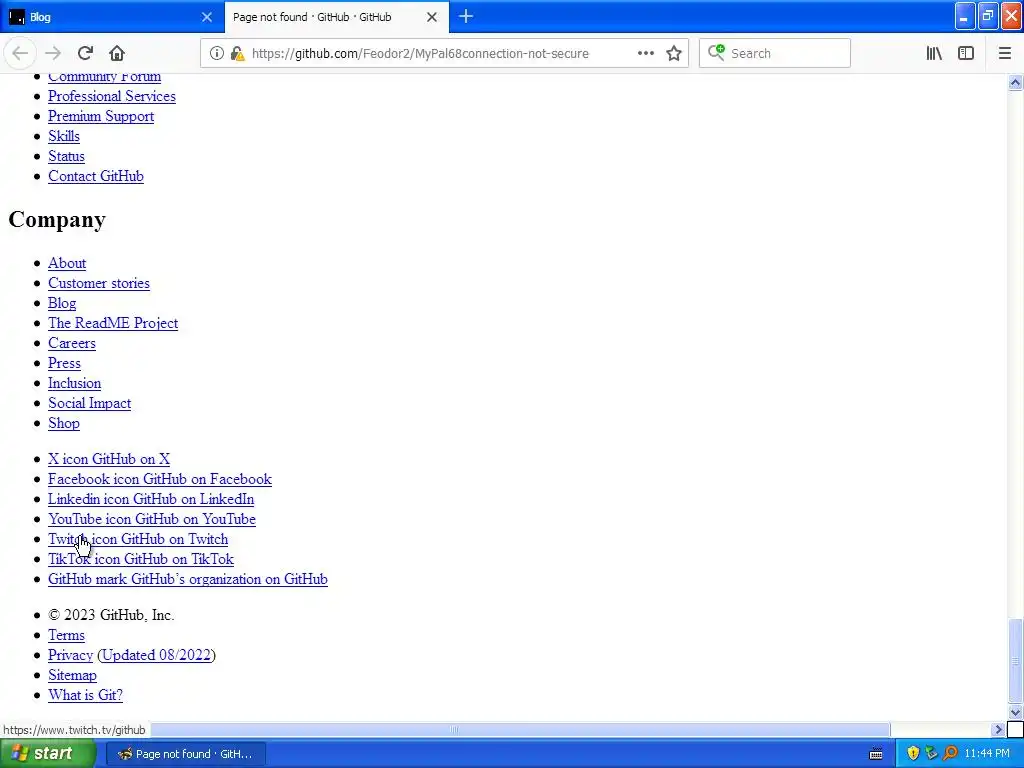Click the on-screen keyboard tray icon

[876, 754]
